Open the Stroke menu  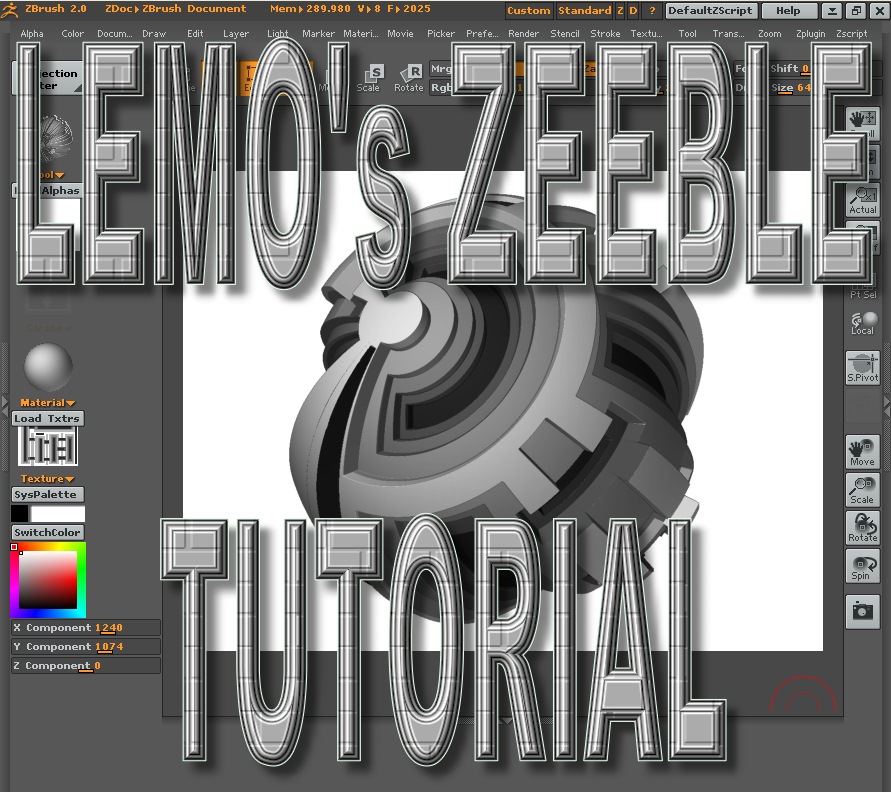click(x=605, y=34)
